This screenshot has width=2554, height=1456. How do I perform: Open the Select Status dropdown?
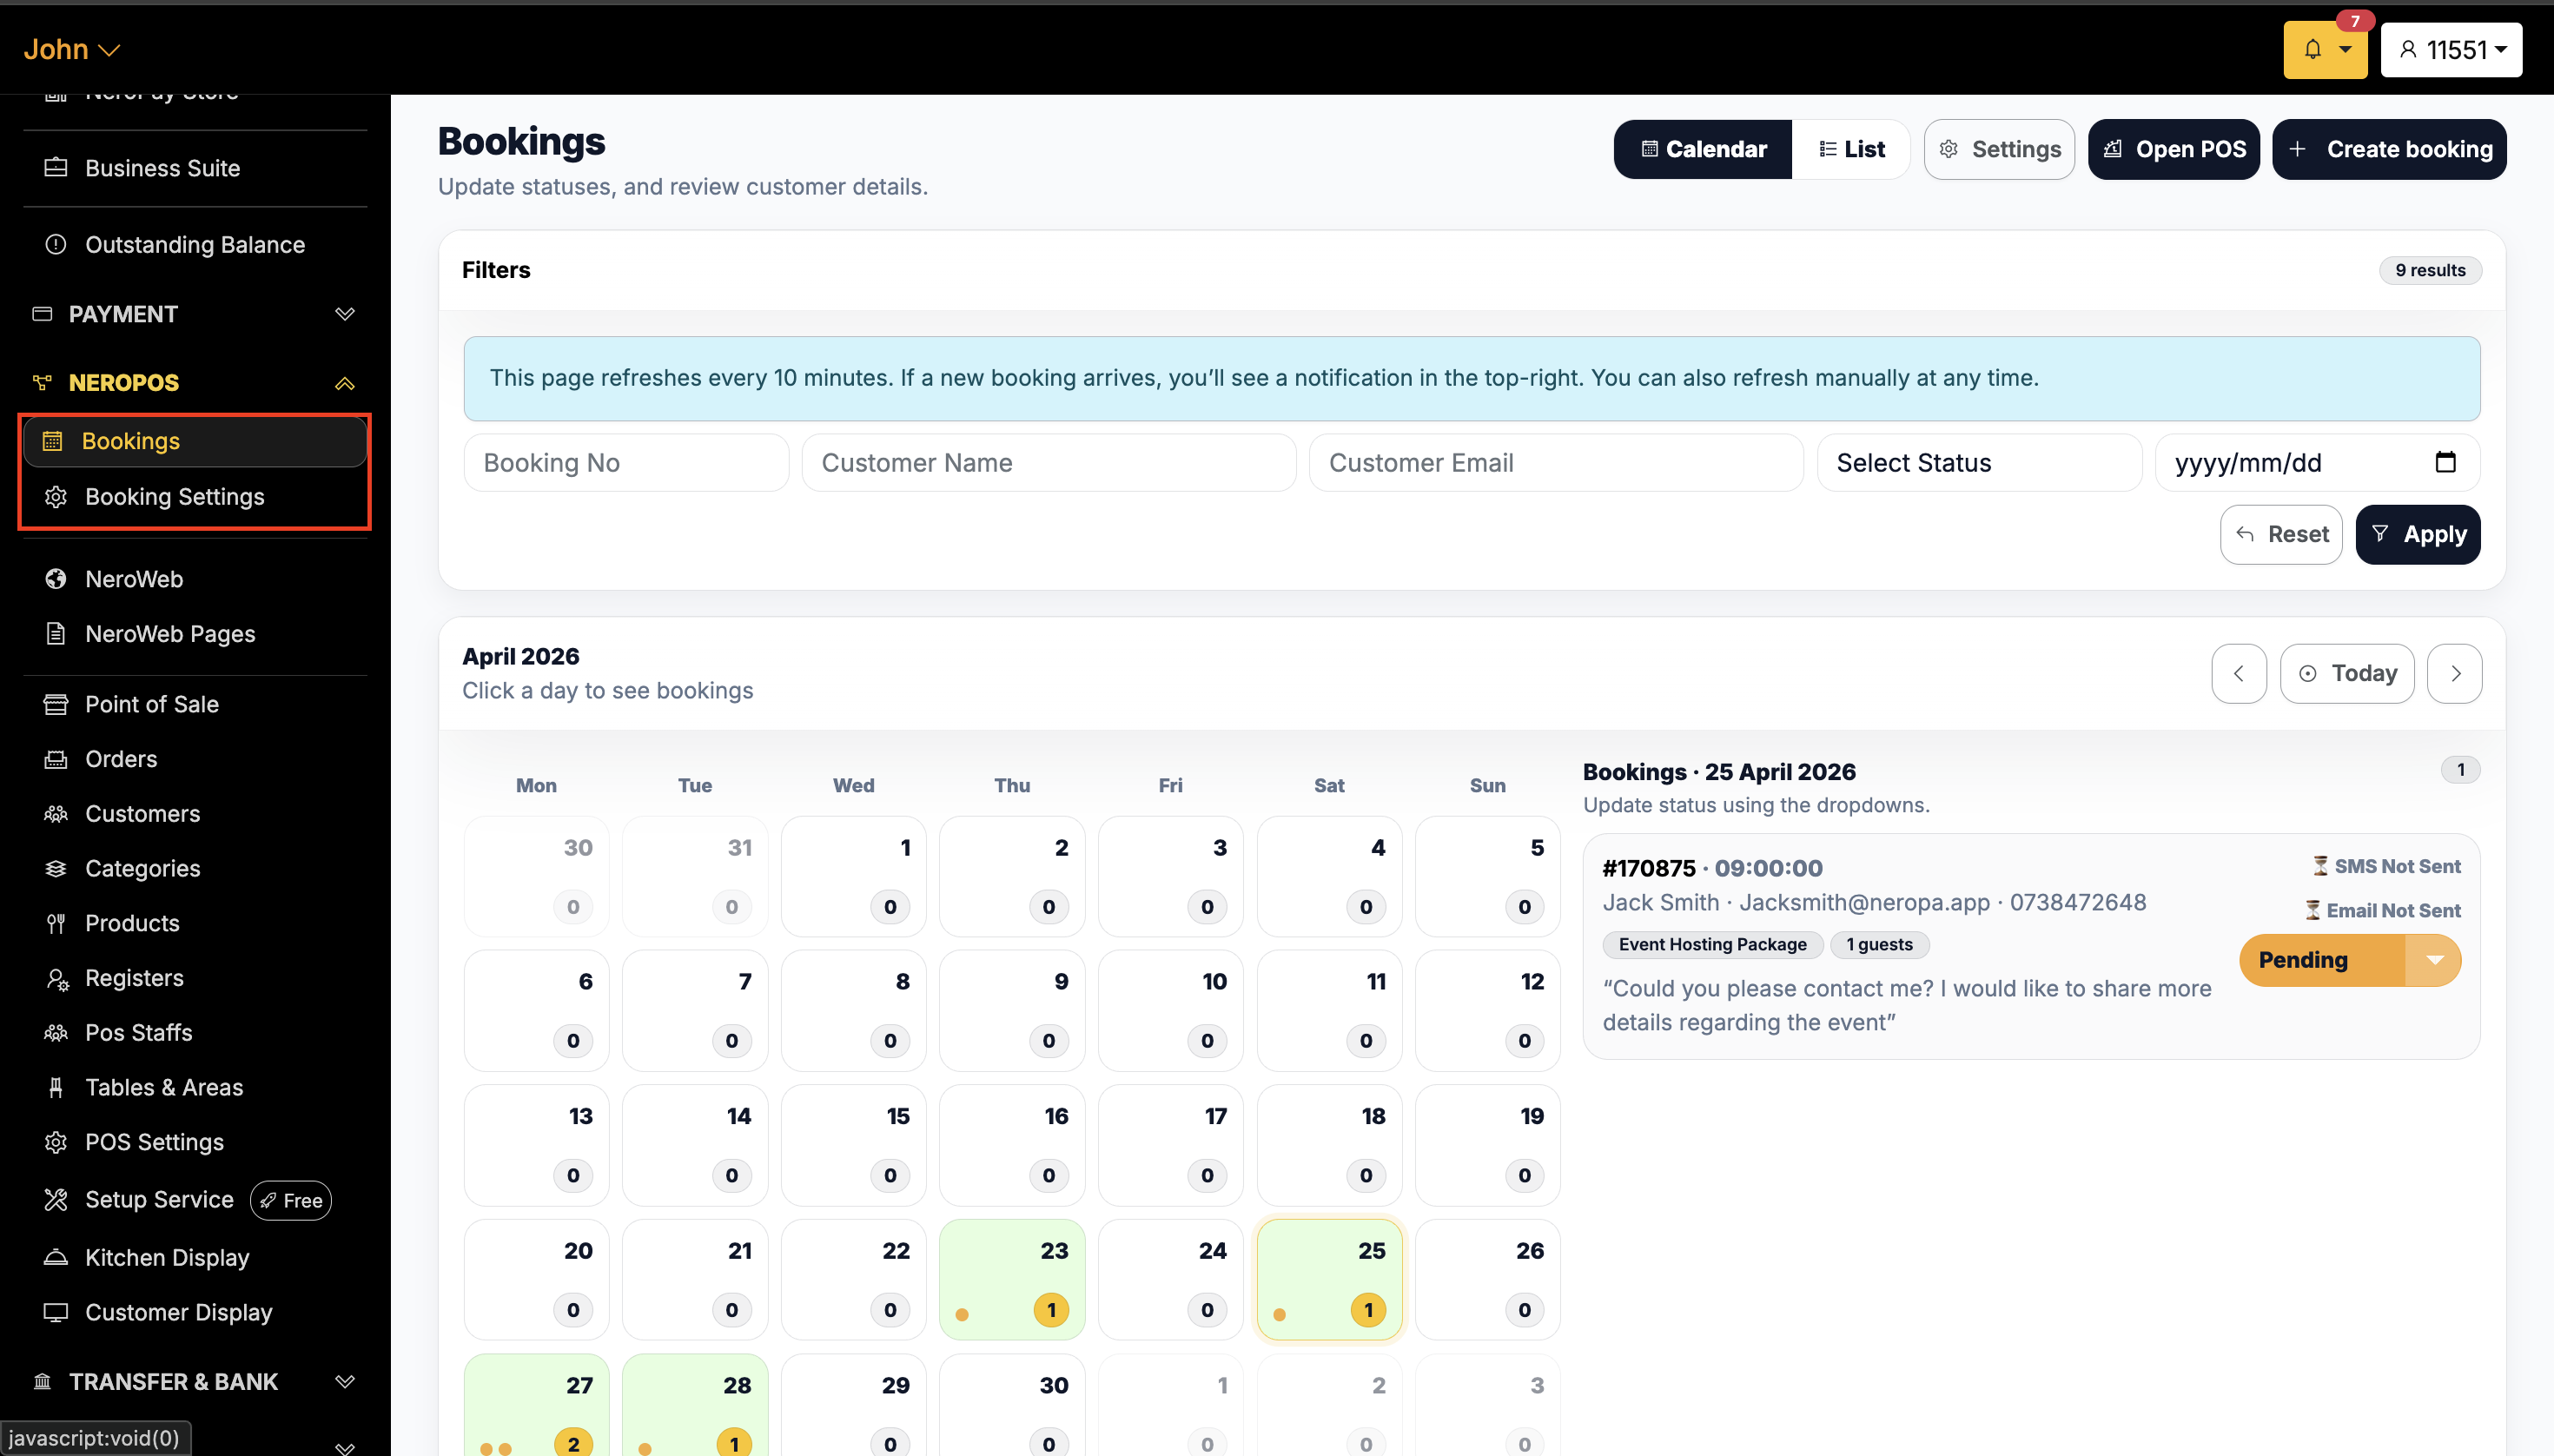[x=1978, y=462]
